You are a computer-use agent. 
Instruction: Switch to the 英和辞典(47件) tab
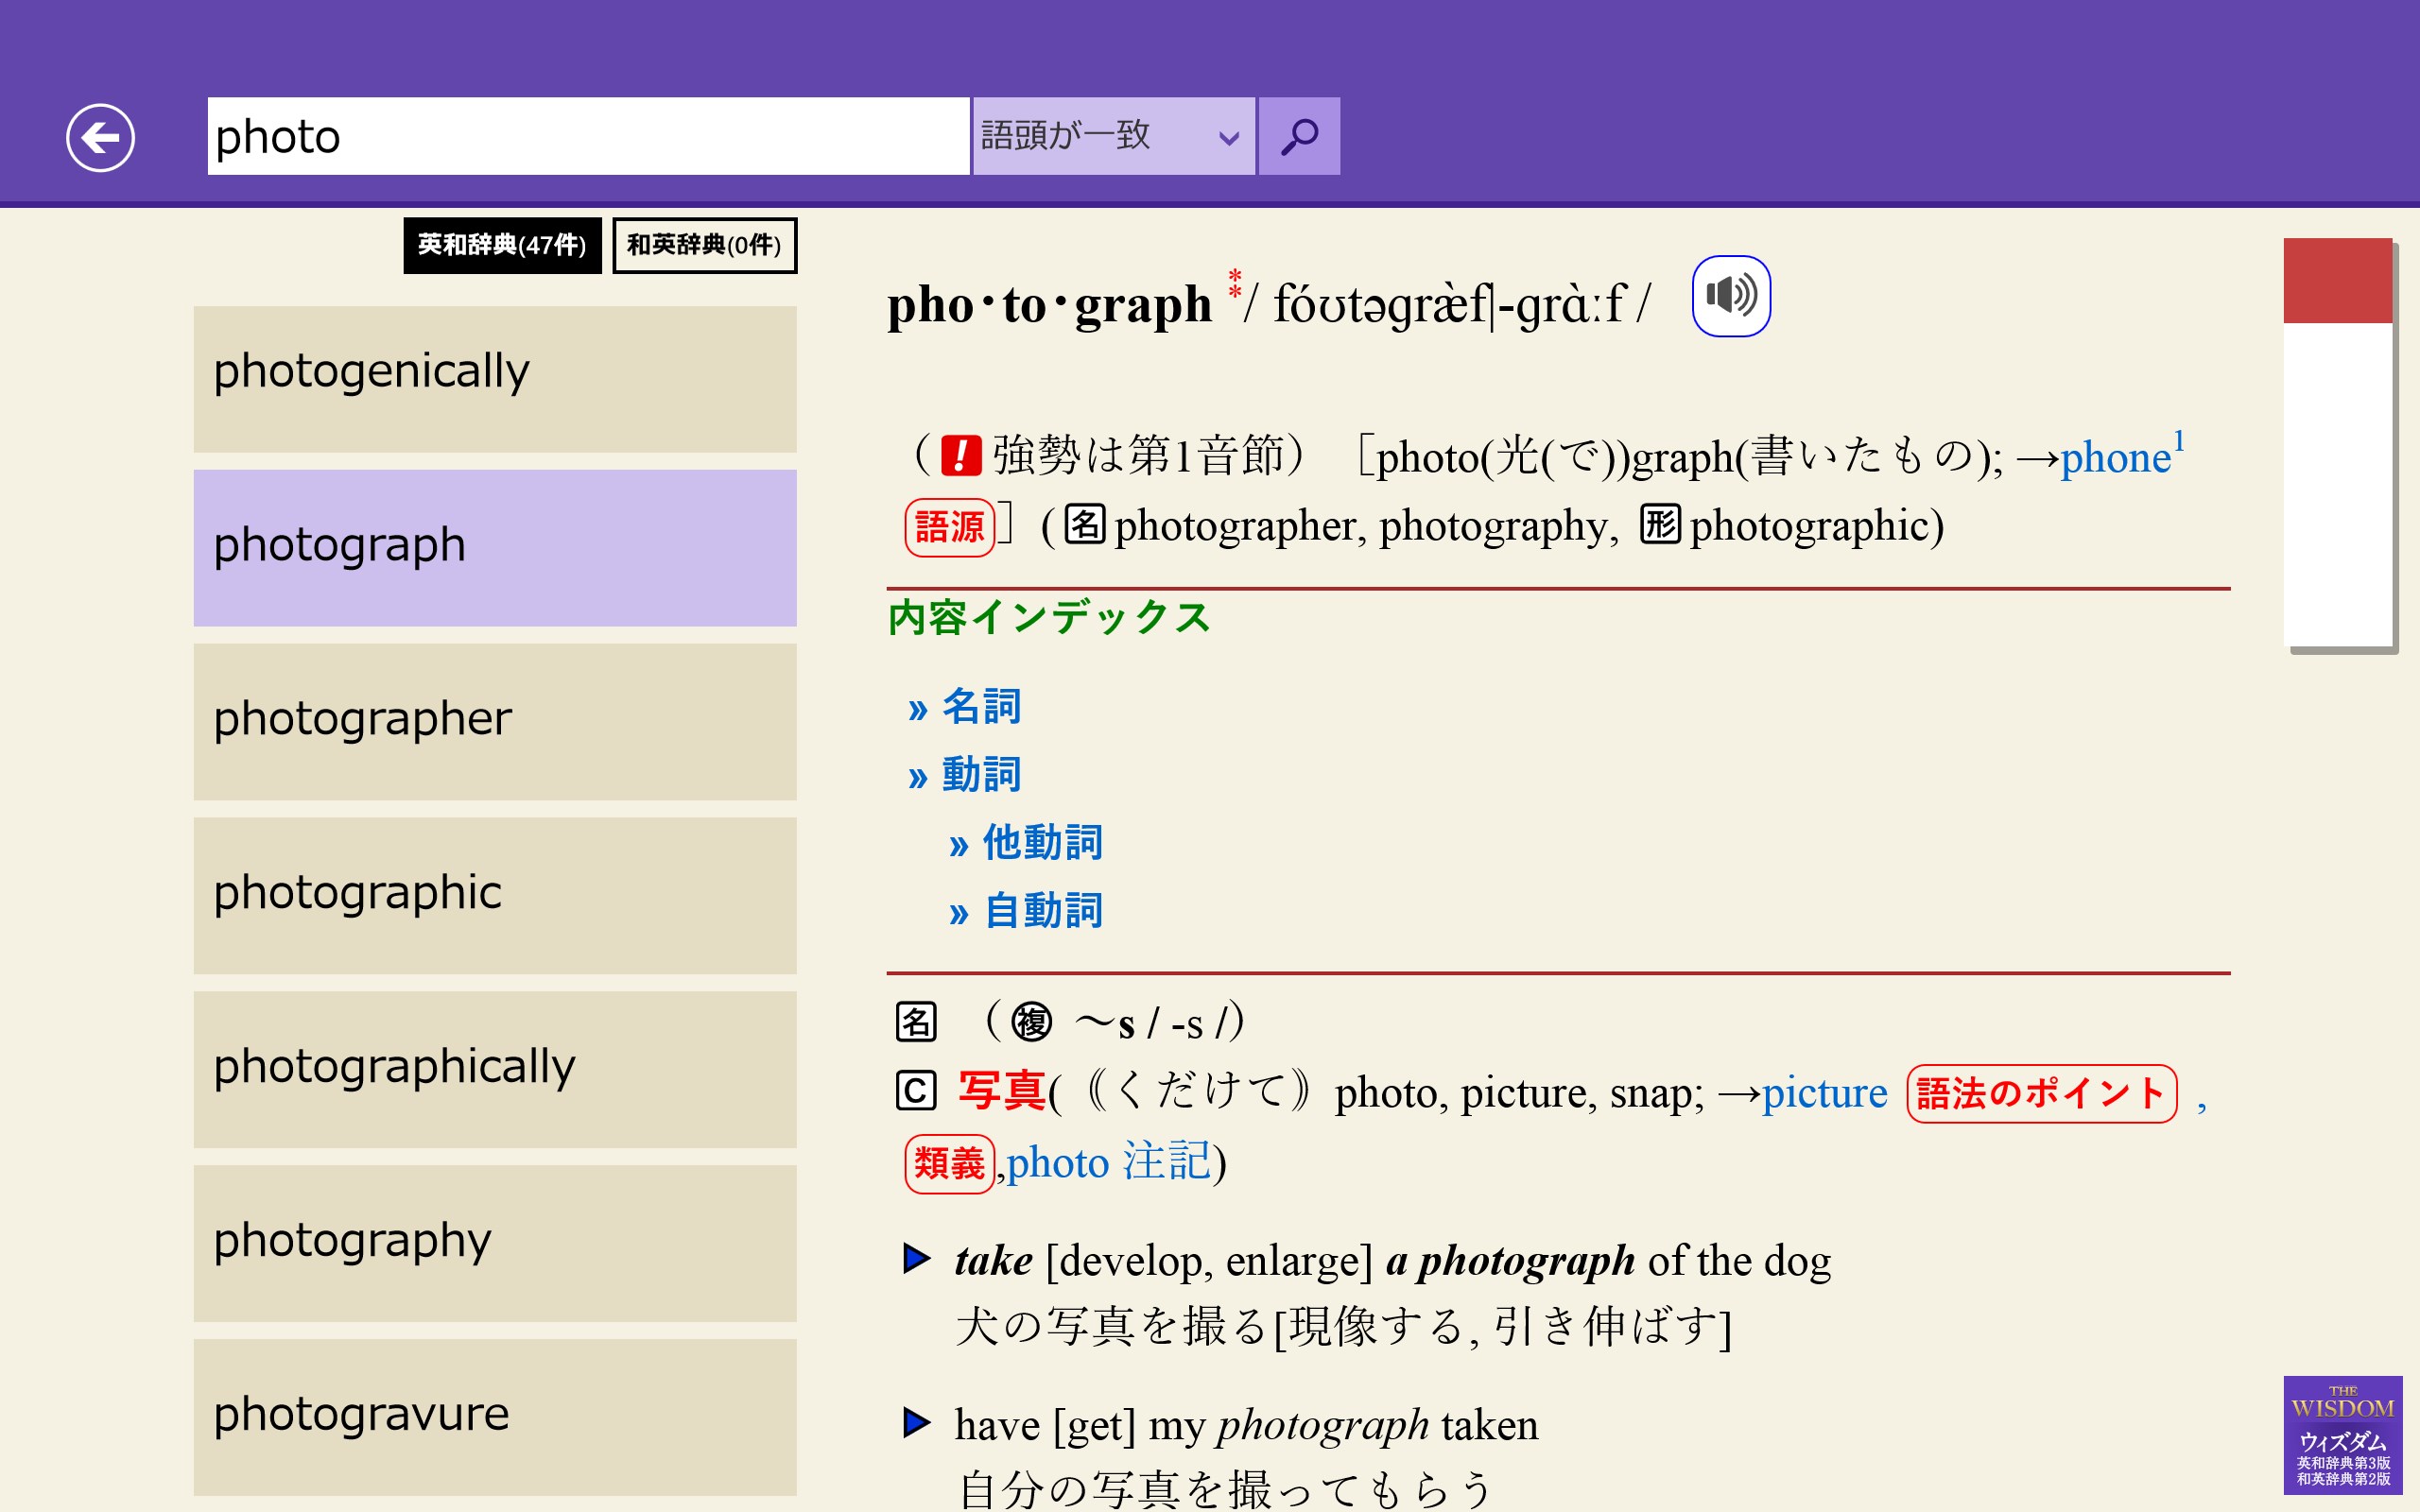tap(502, 245)
